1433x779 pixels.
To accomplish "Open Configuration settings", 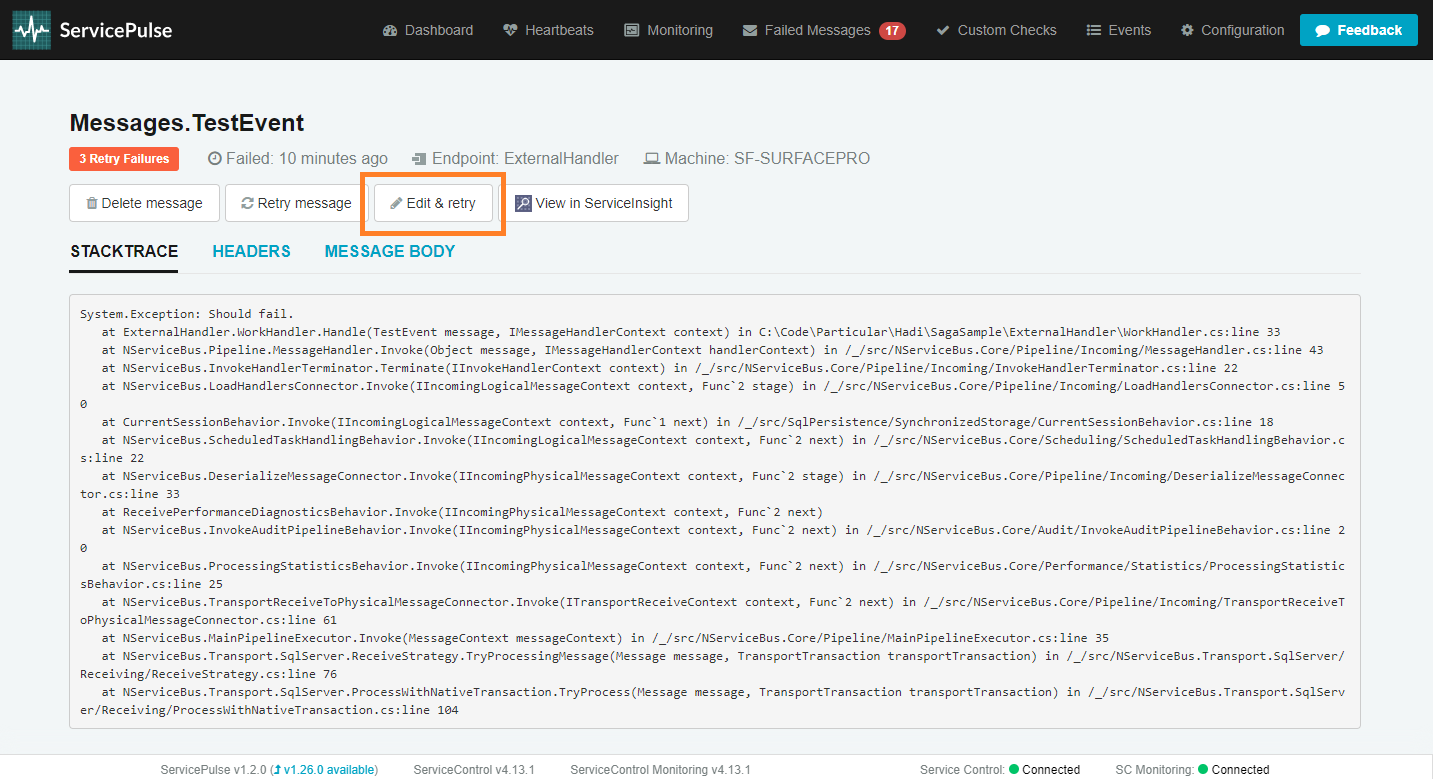I will pyautogui.click(x=1232, y=30).
